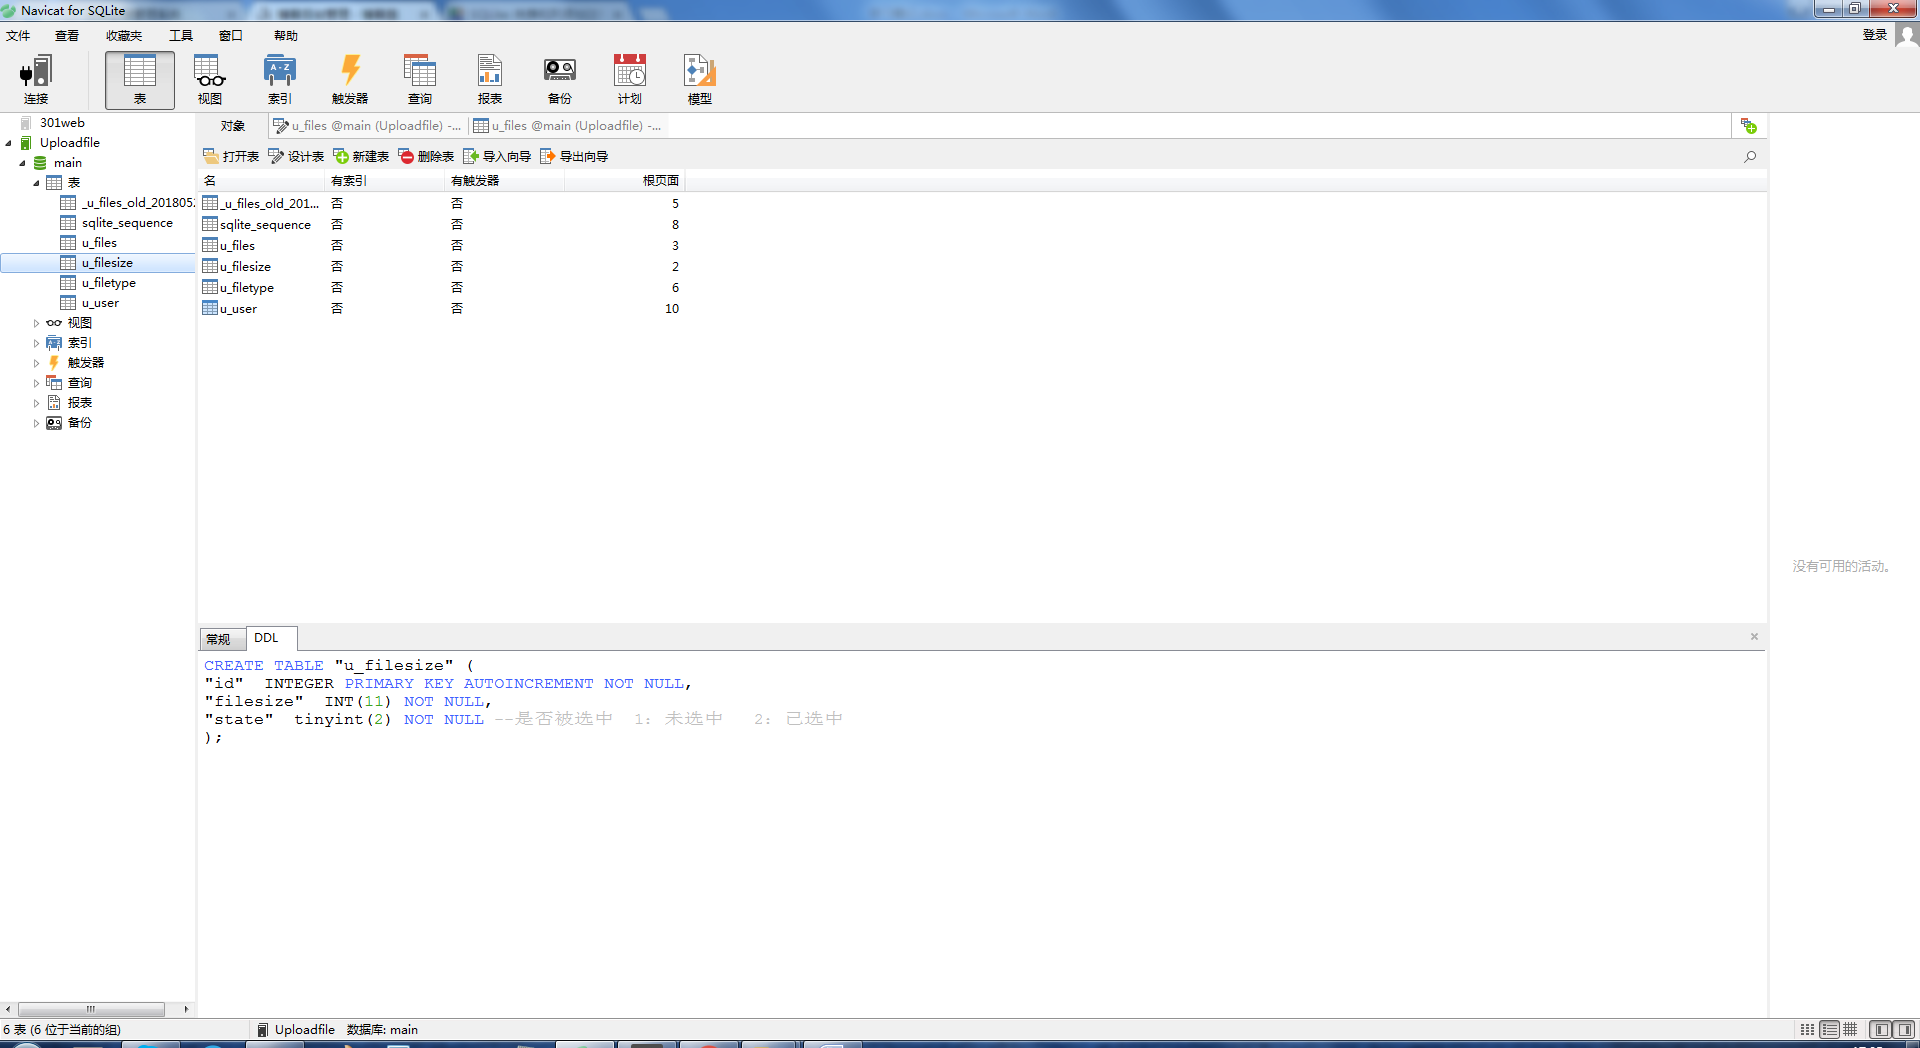Click Import Wizard (导入向导) button
The width and height of the screenshot is (1920, 1048).
point(497,156)
